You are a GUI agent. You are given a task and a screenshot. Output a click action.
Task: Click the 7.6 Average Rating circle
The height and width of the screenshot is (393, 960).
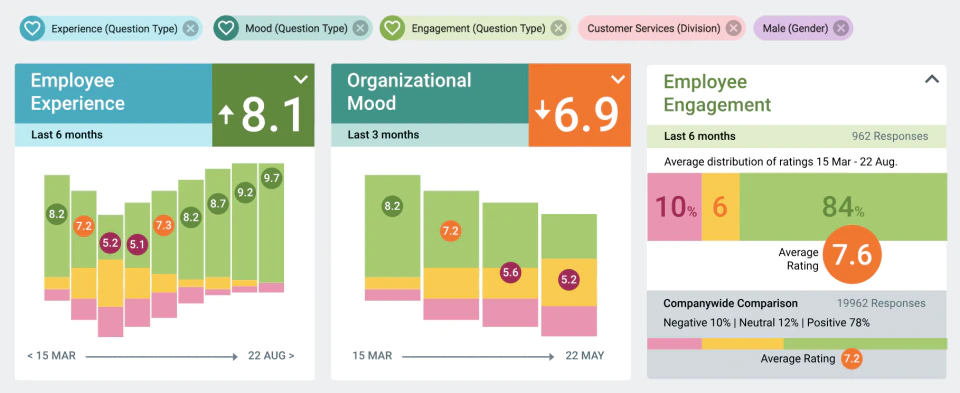(x=852, y=255)
